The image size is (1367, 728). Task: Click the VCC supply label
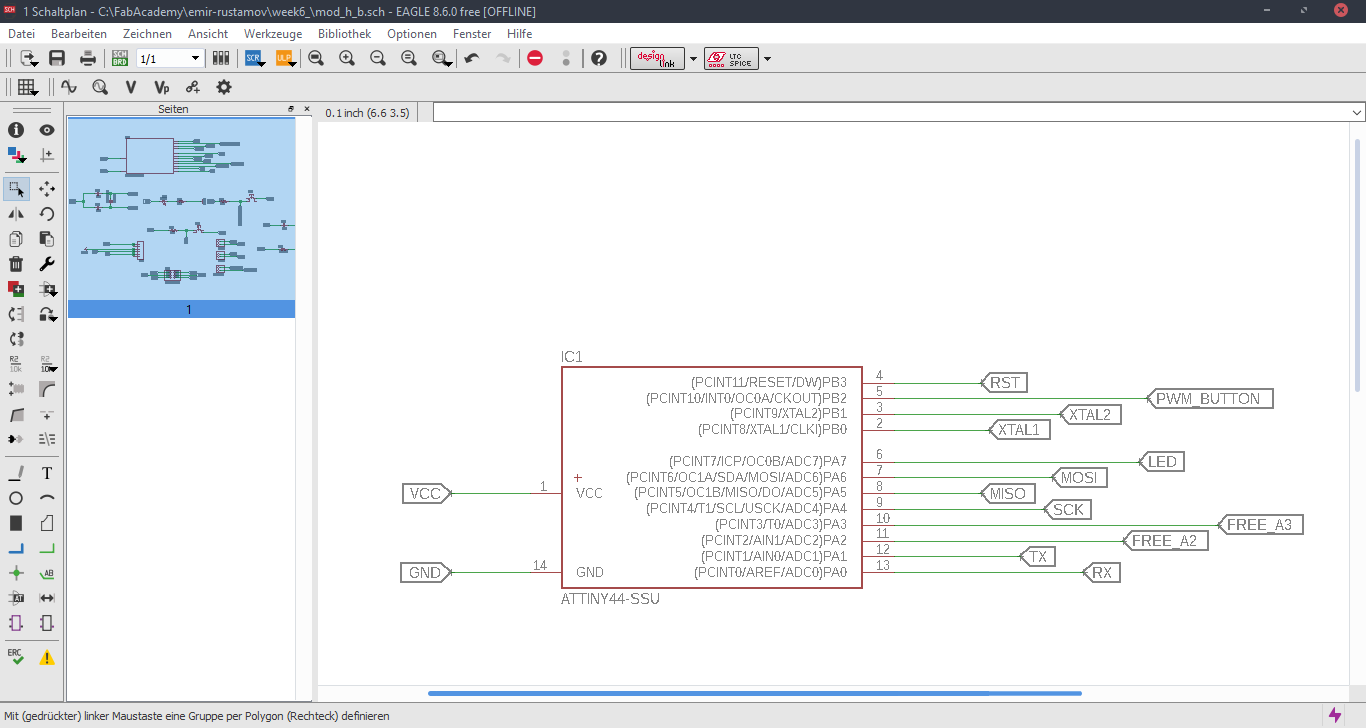click(x=427, y=493)
